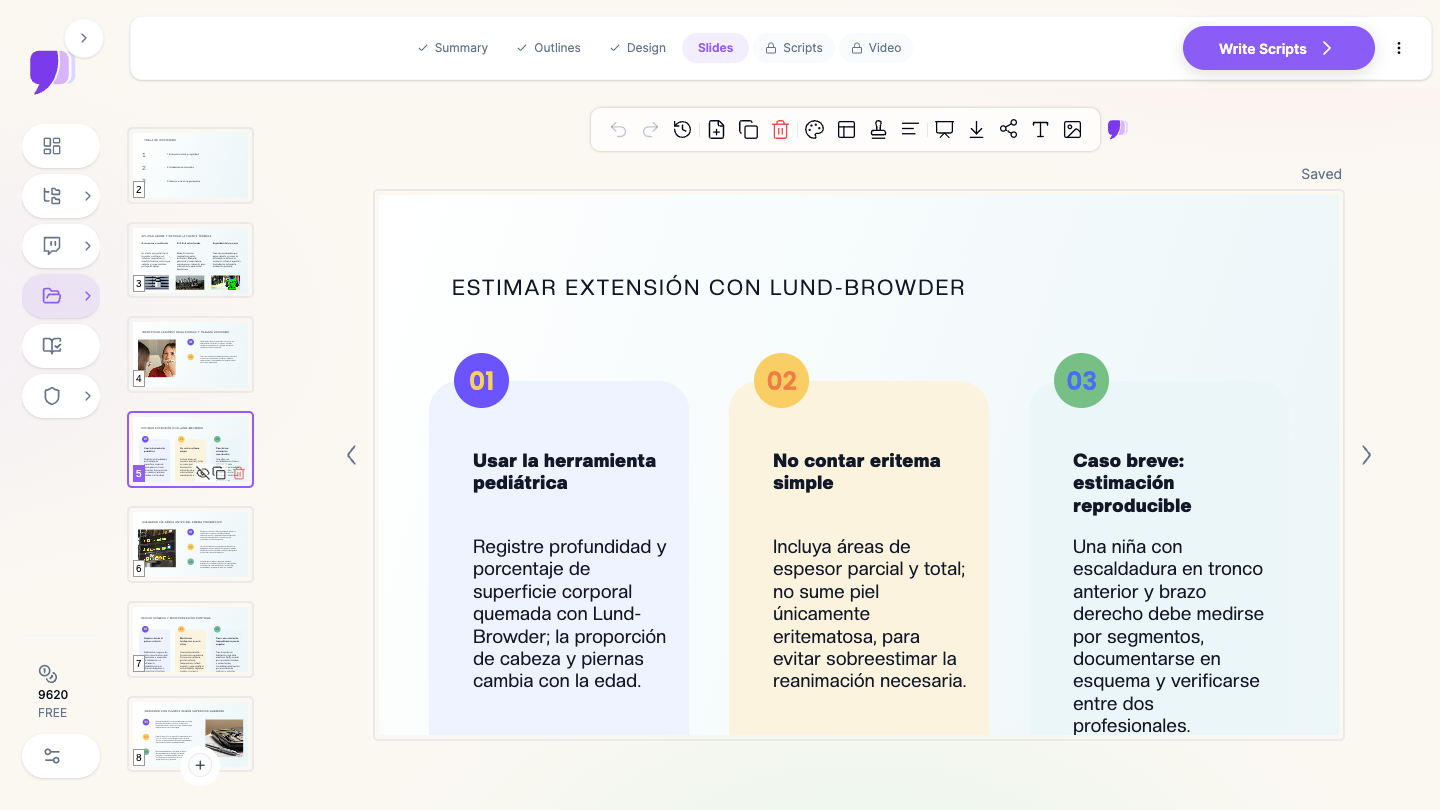Download the slides arrow icon
The width and height of the screenshot is (1440, 810).
pos(976,130)
